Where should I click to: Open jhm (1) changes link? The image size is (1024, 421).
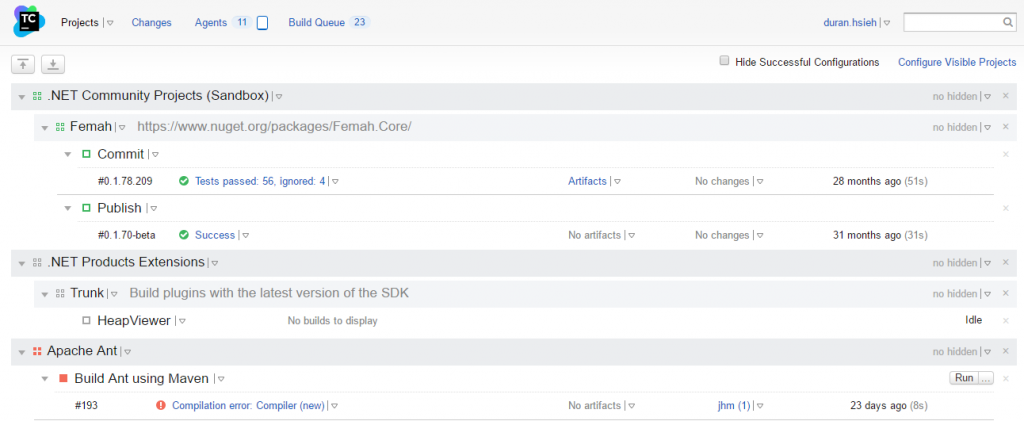coord(734,405)
